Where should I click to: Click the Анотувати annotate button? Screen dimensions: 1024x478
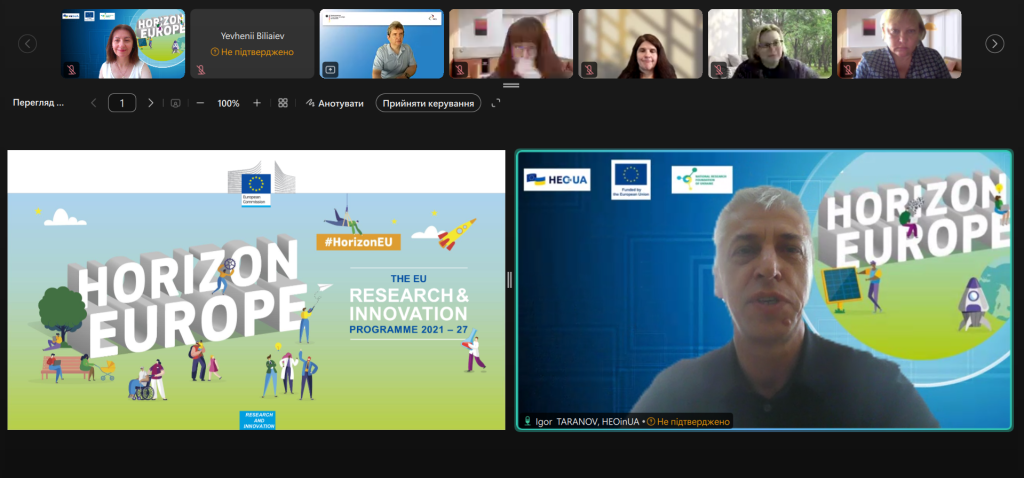click(334, 103)
